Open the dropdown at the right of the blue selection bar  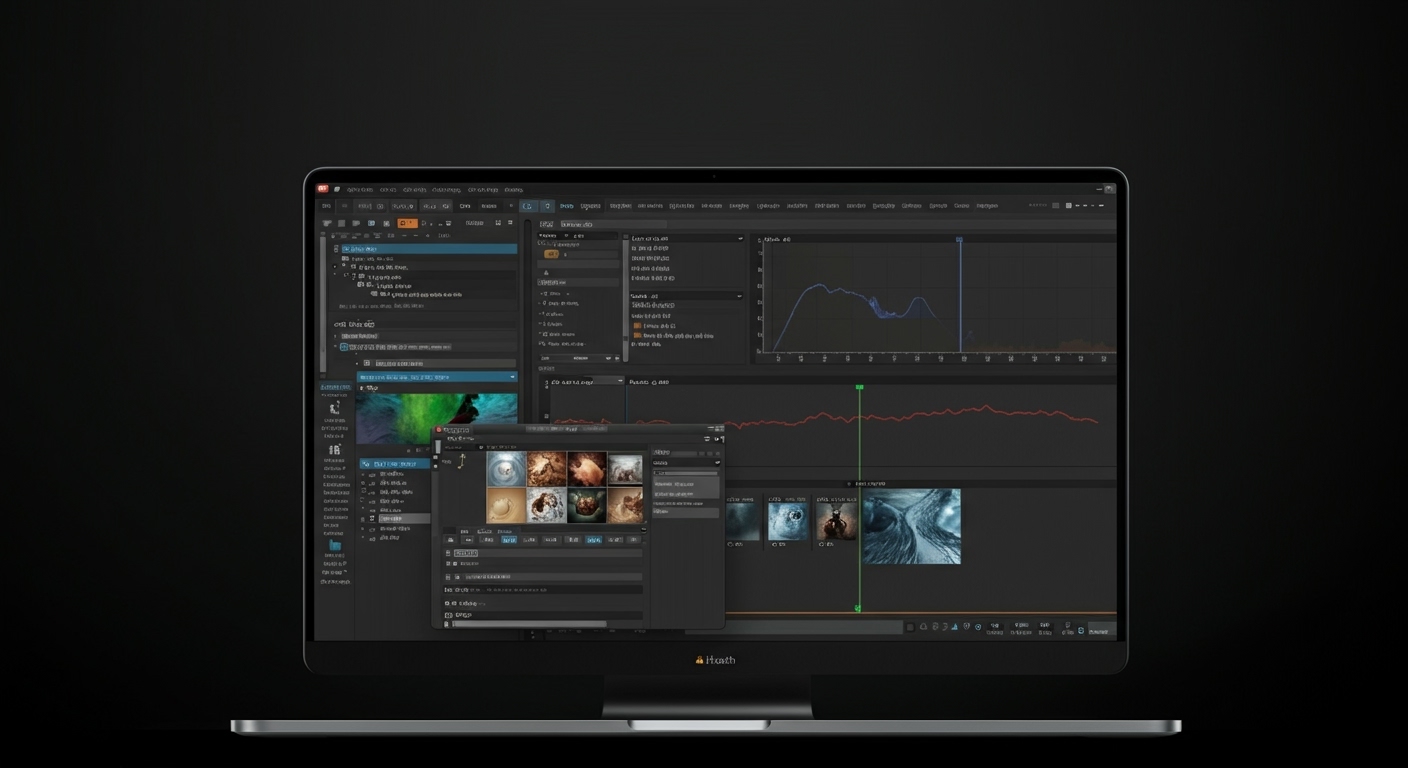(512, 377)
